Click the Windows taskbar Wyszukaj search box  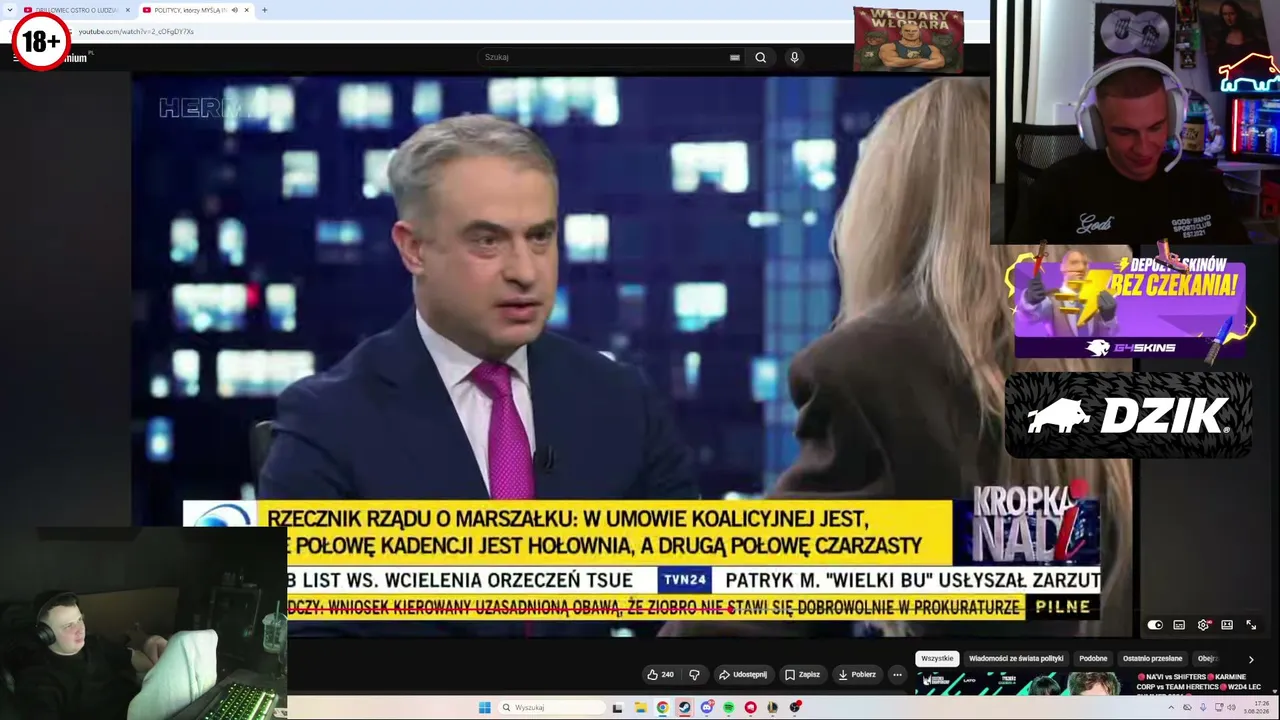point(552,708)
